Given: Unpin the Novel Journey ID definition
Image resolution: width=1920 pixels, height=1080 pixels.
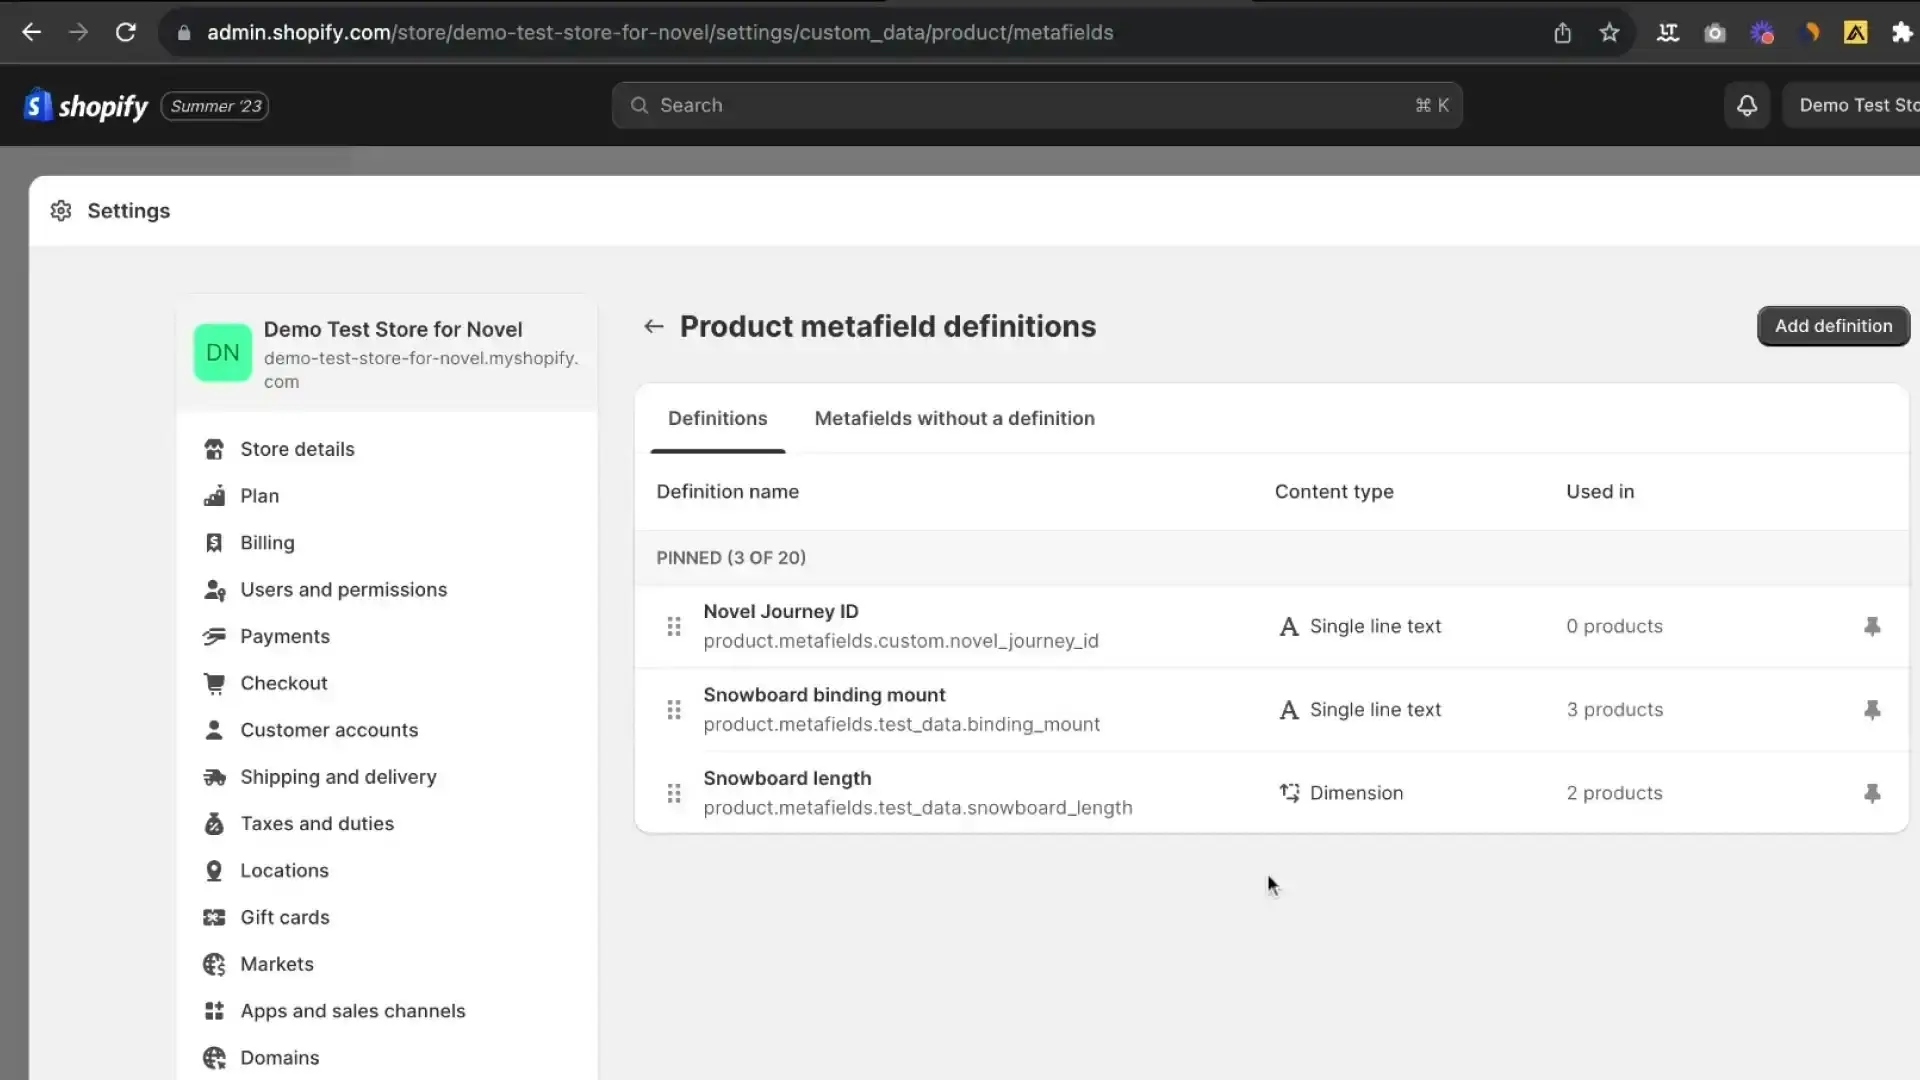Looking at the screenshot, I should pyautogui.click(x=1872, y=627).
